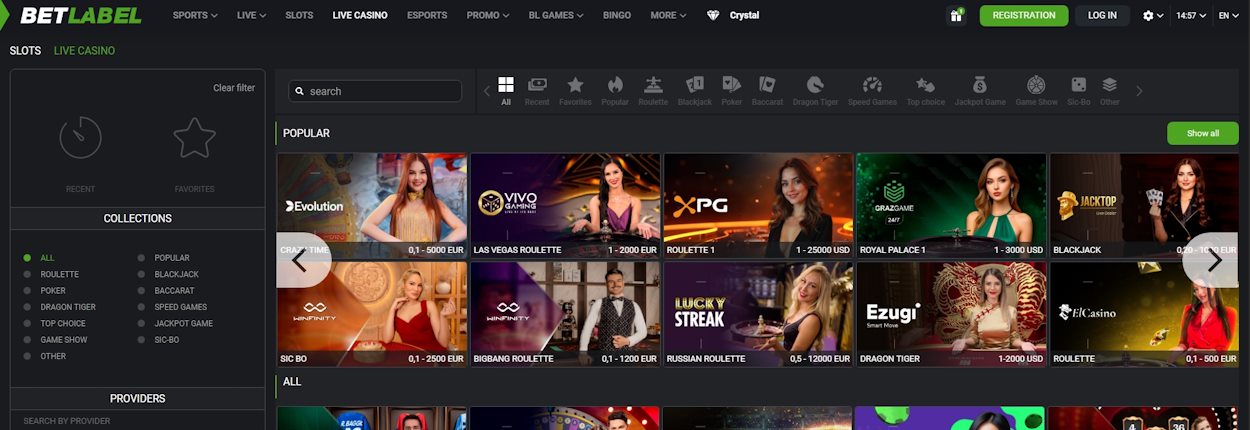Open the Recent clock in left panel
The height and width of the screenshot is (430, 1250).
(x=80, y=138)
